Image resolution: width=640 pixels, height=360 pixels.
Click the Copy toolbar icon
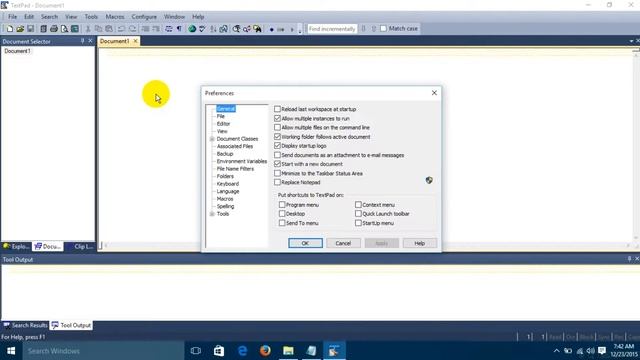pos(98,29)
